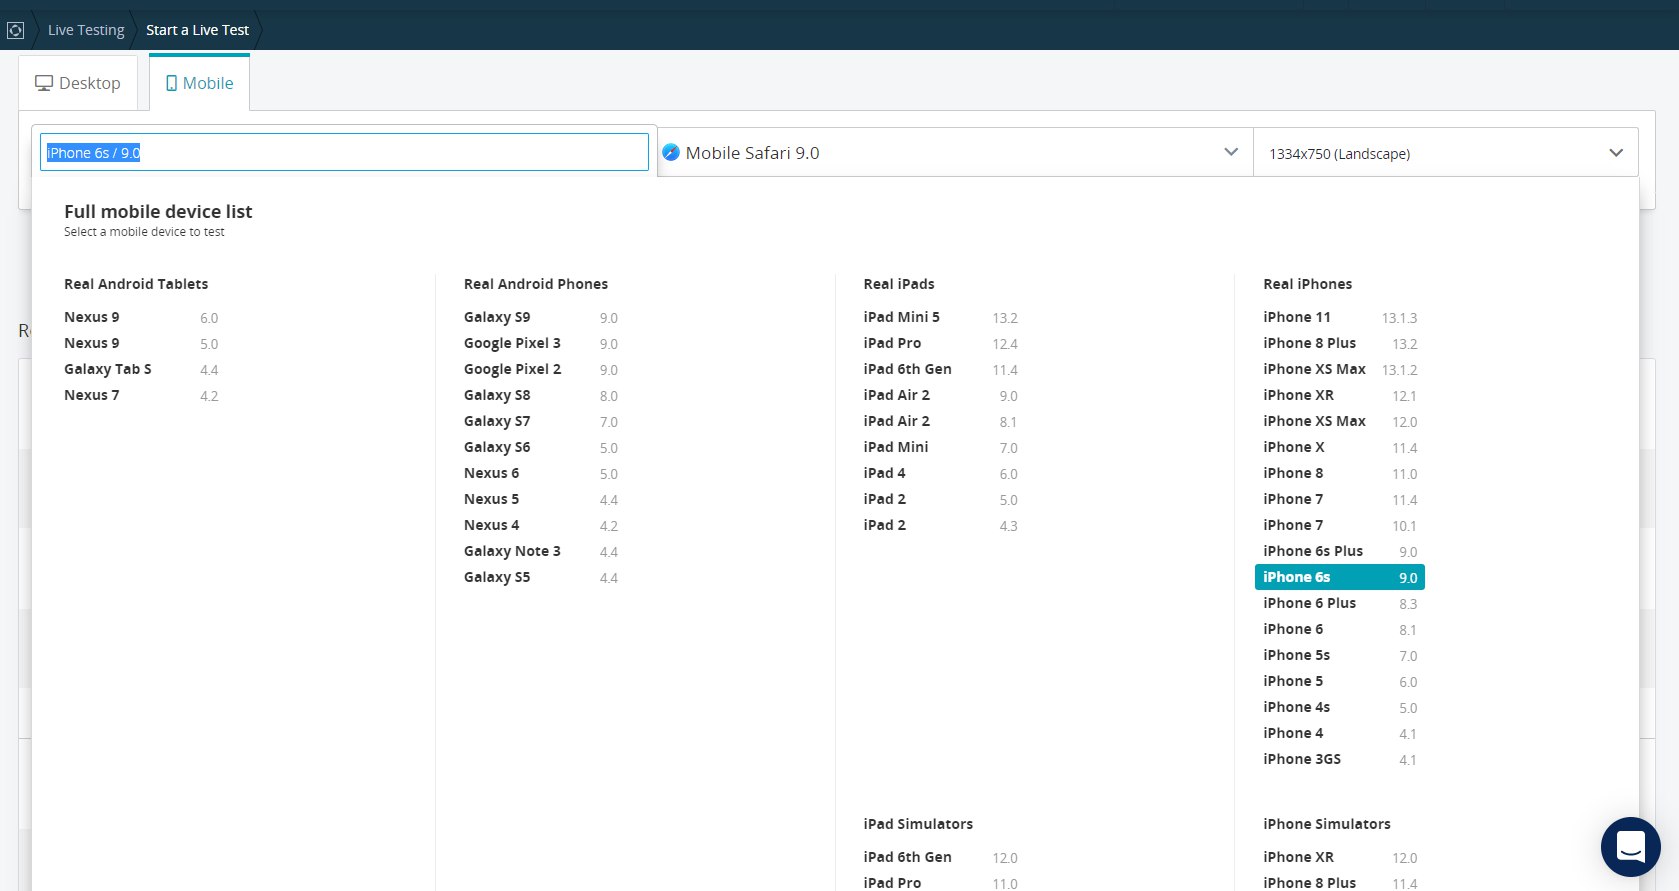Select real iPhone XR 12.1
This screenshot has width=1679, height=891.
tap(1340, 395)
